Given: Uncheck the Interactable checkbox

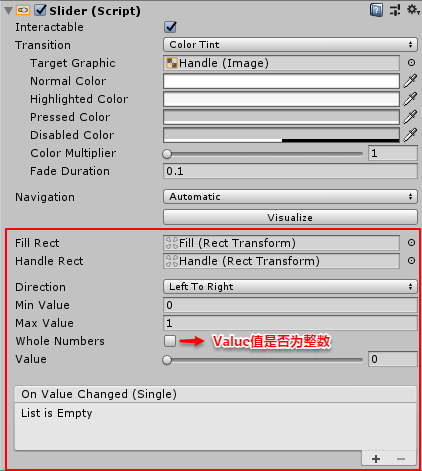Looking at the screenshot, I should 170,27.
